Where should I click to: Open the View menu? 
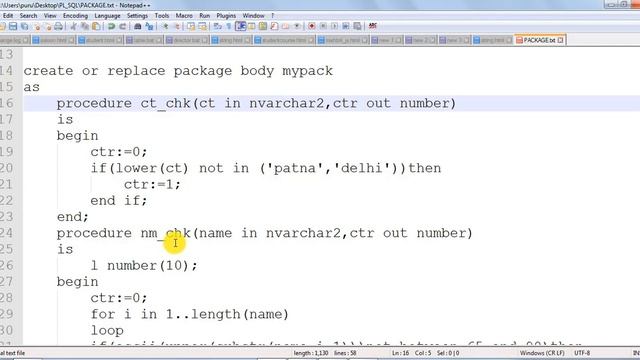click(x=50, y=16)
